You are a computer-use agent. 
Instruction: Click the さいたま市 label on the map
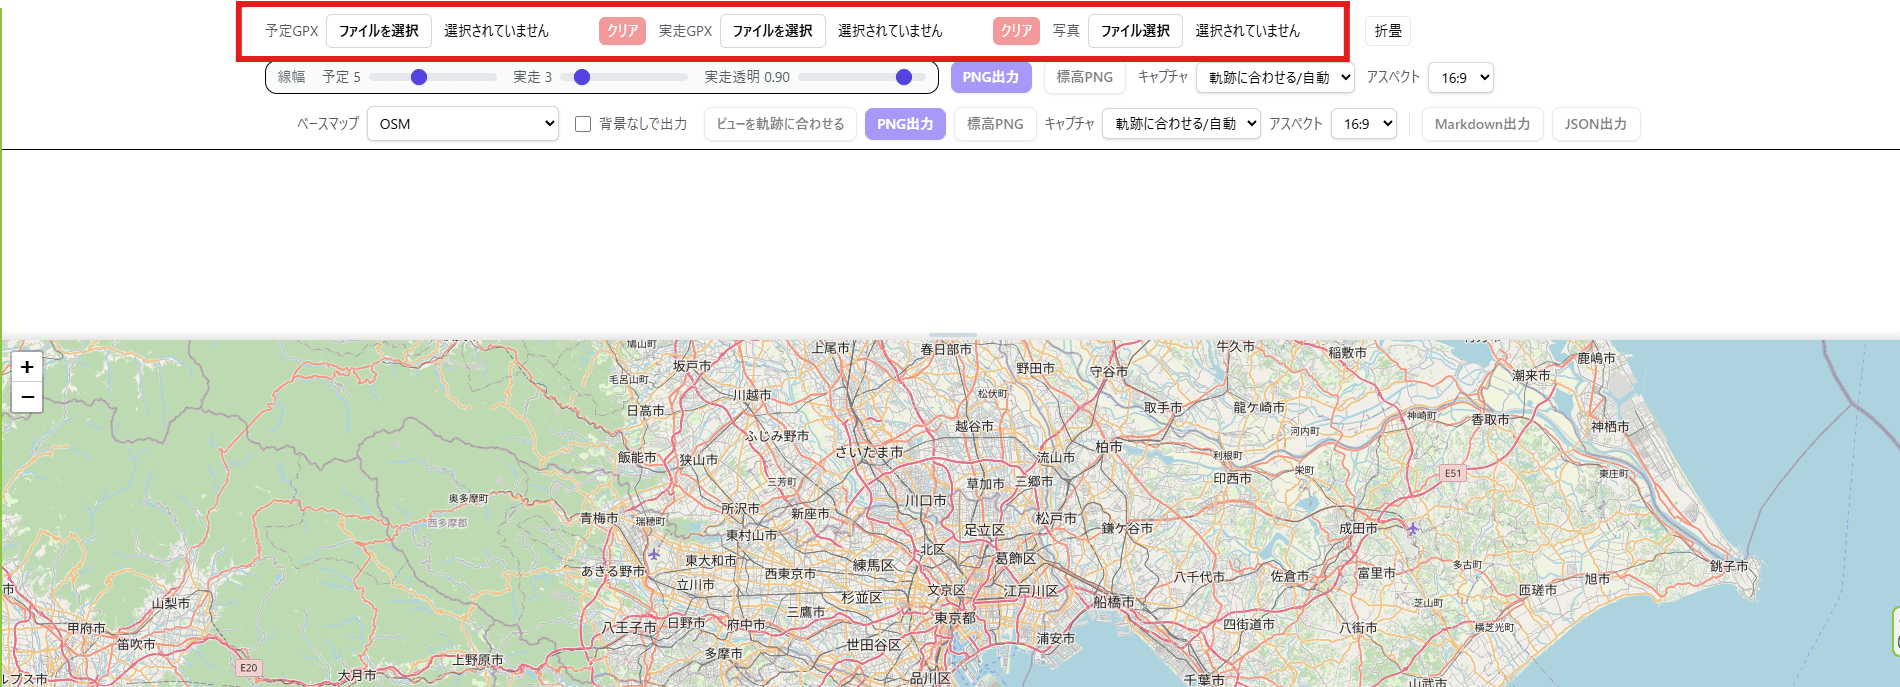pos(869,452)
